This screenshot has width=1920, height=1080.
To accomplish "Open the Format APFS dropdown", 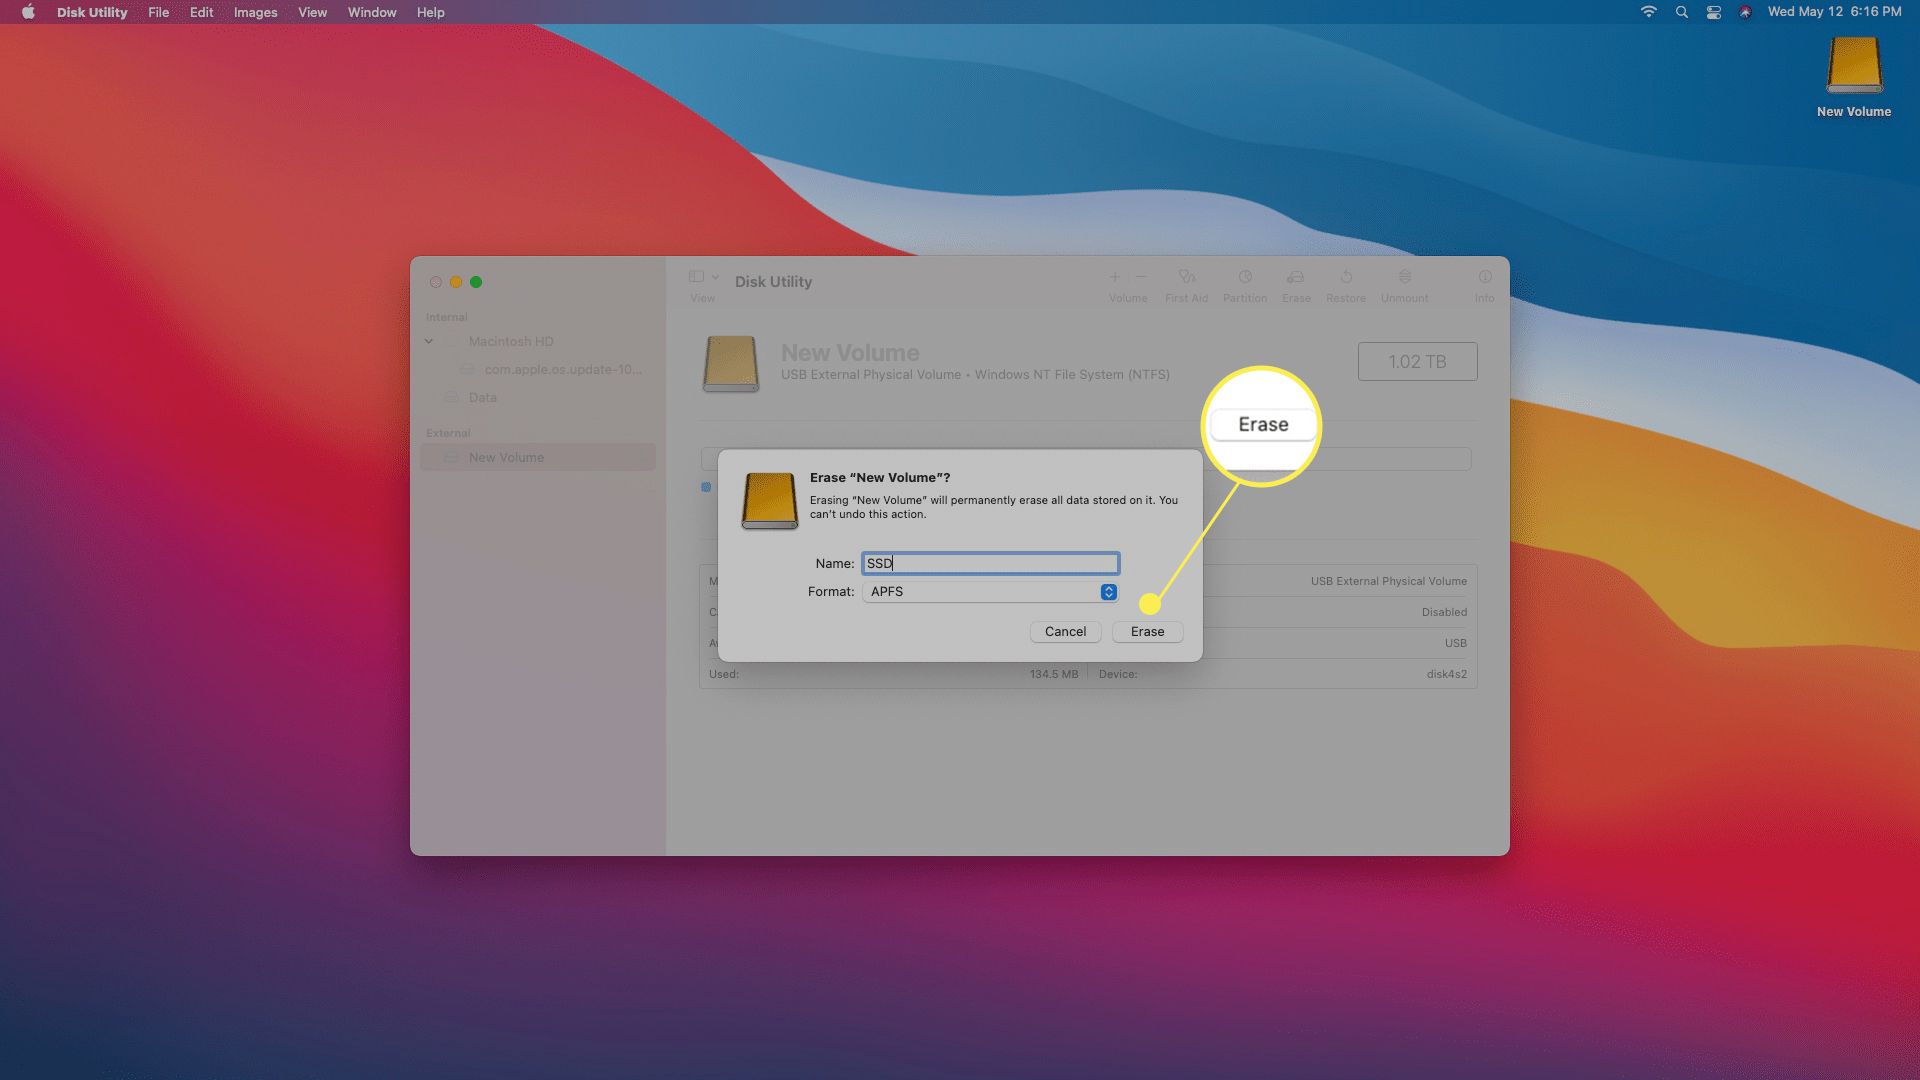I will pyautogui.click(x=990, y=591).
